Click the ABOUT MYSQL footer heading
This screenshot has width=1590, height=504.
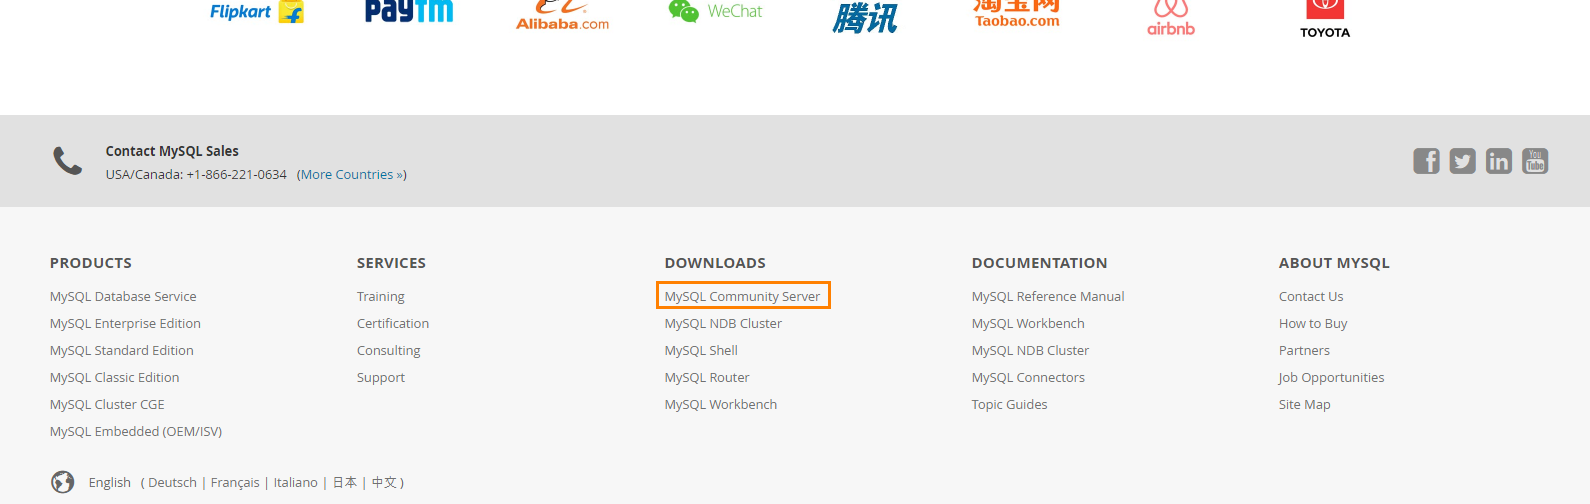(x=1334, y=263)
